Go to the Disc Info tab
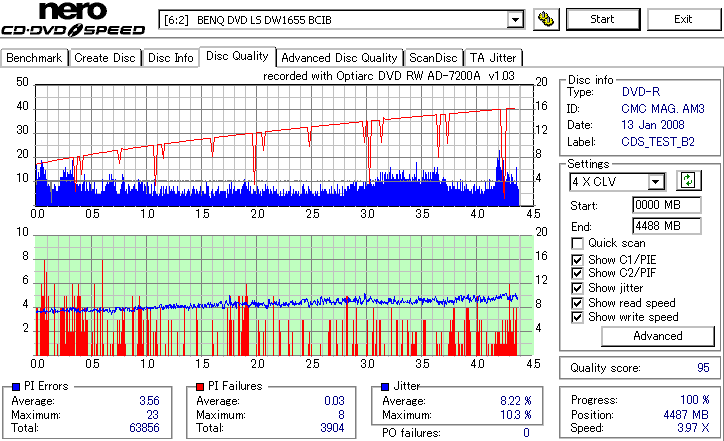This screenshot has width=724, height=441. point(170,58)
